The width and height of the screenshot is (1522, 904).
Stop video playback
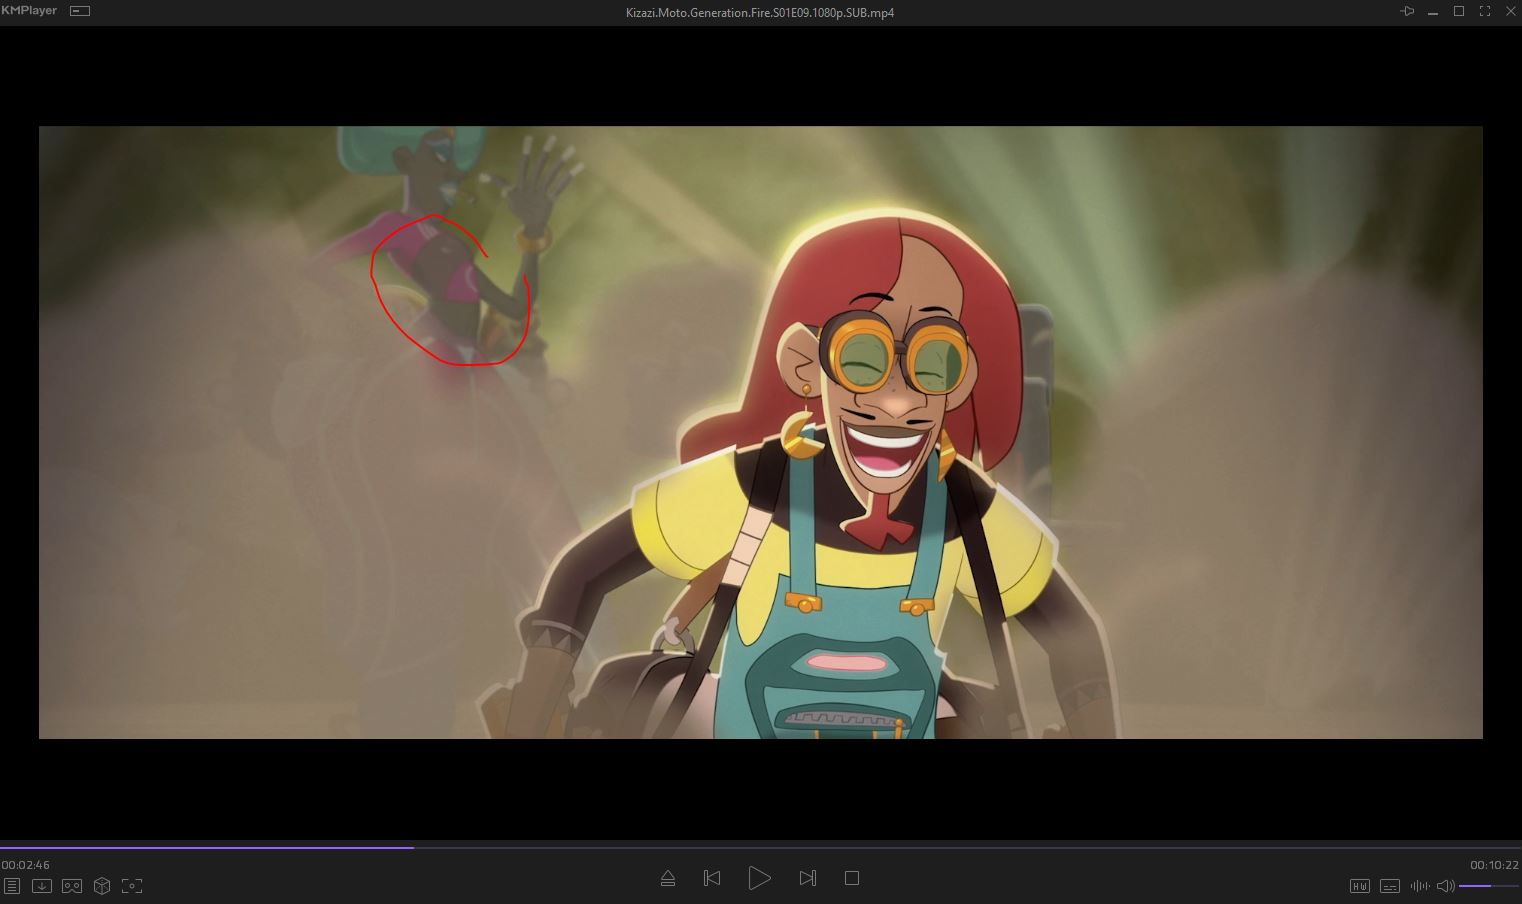(852, 878)
